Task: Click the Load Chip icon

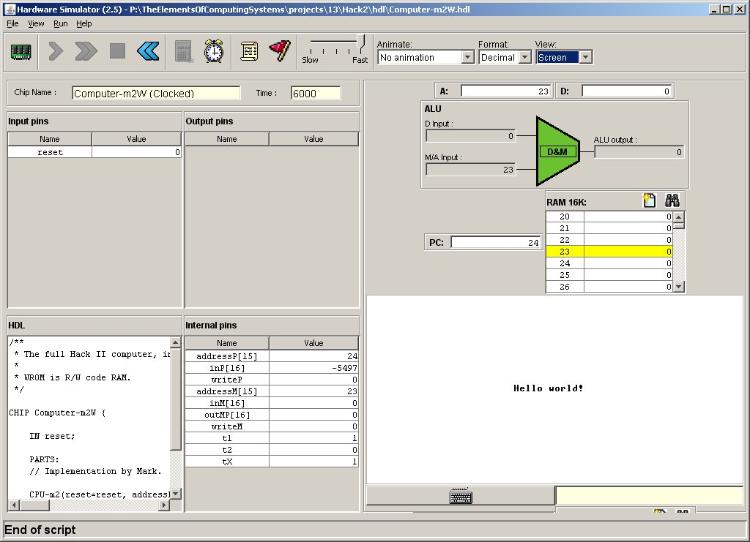Action: (x=21, y=51)
